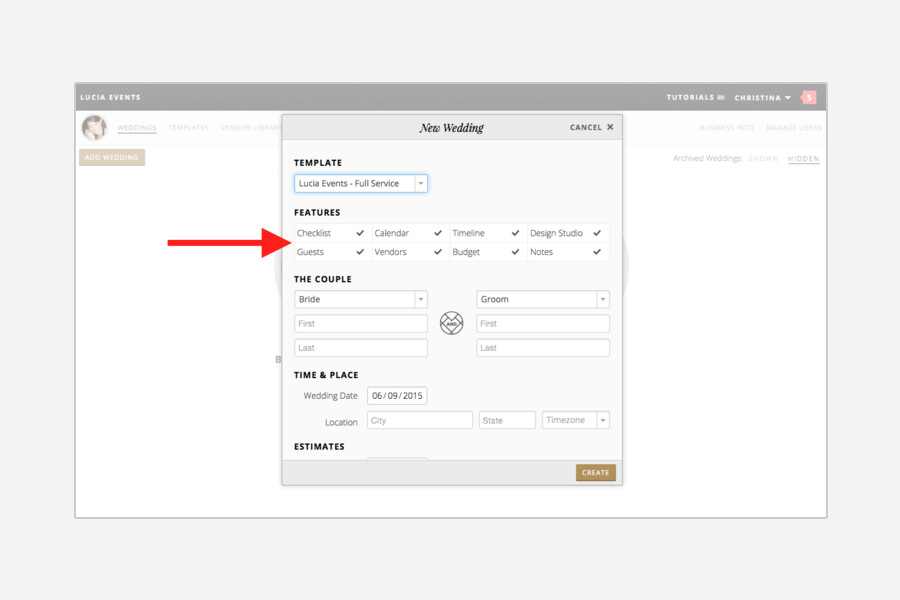This screenshot has height=600, width=900.
Task: Click the City location input field
Action: coord(419,421)
